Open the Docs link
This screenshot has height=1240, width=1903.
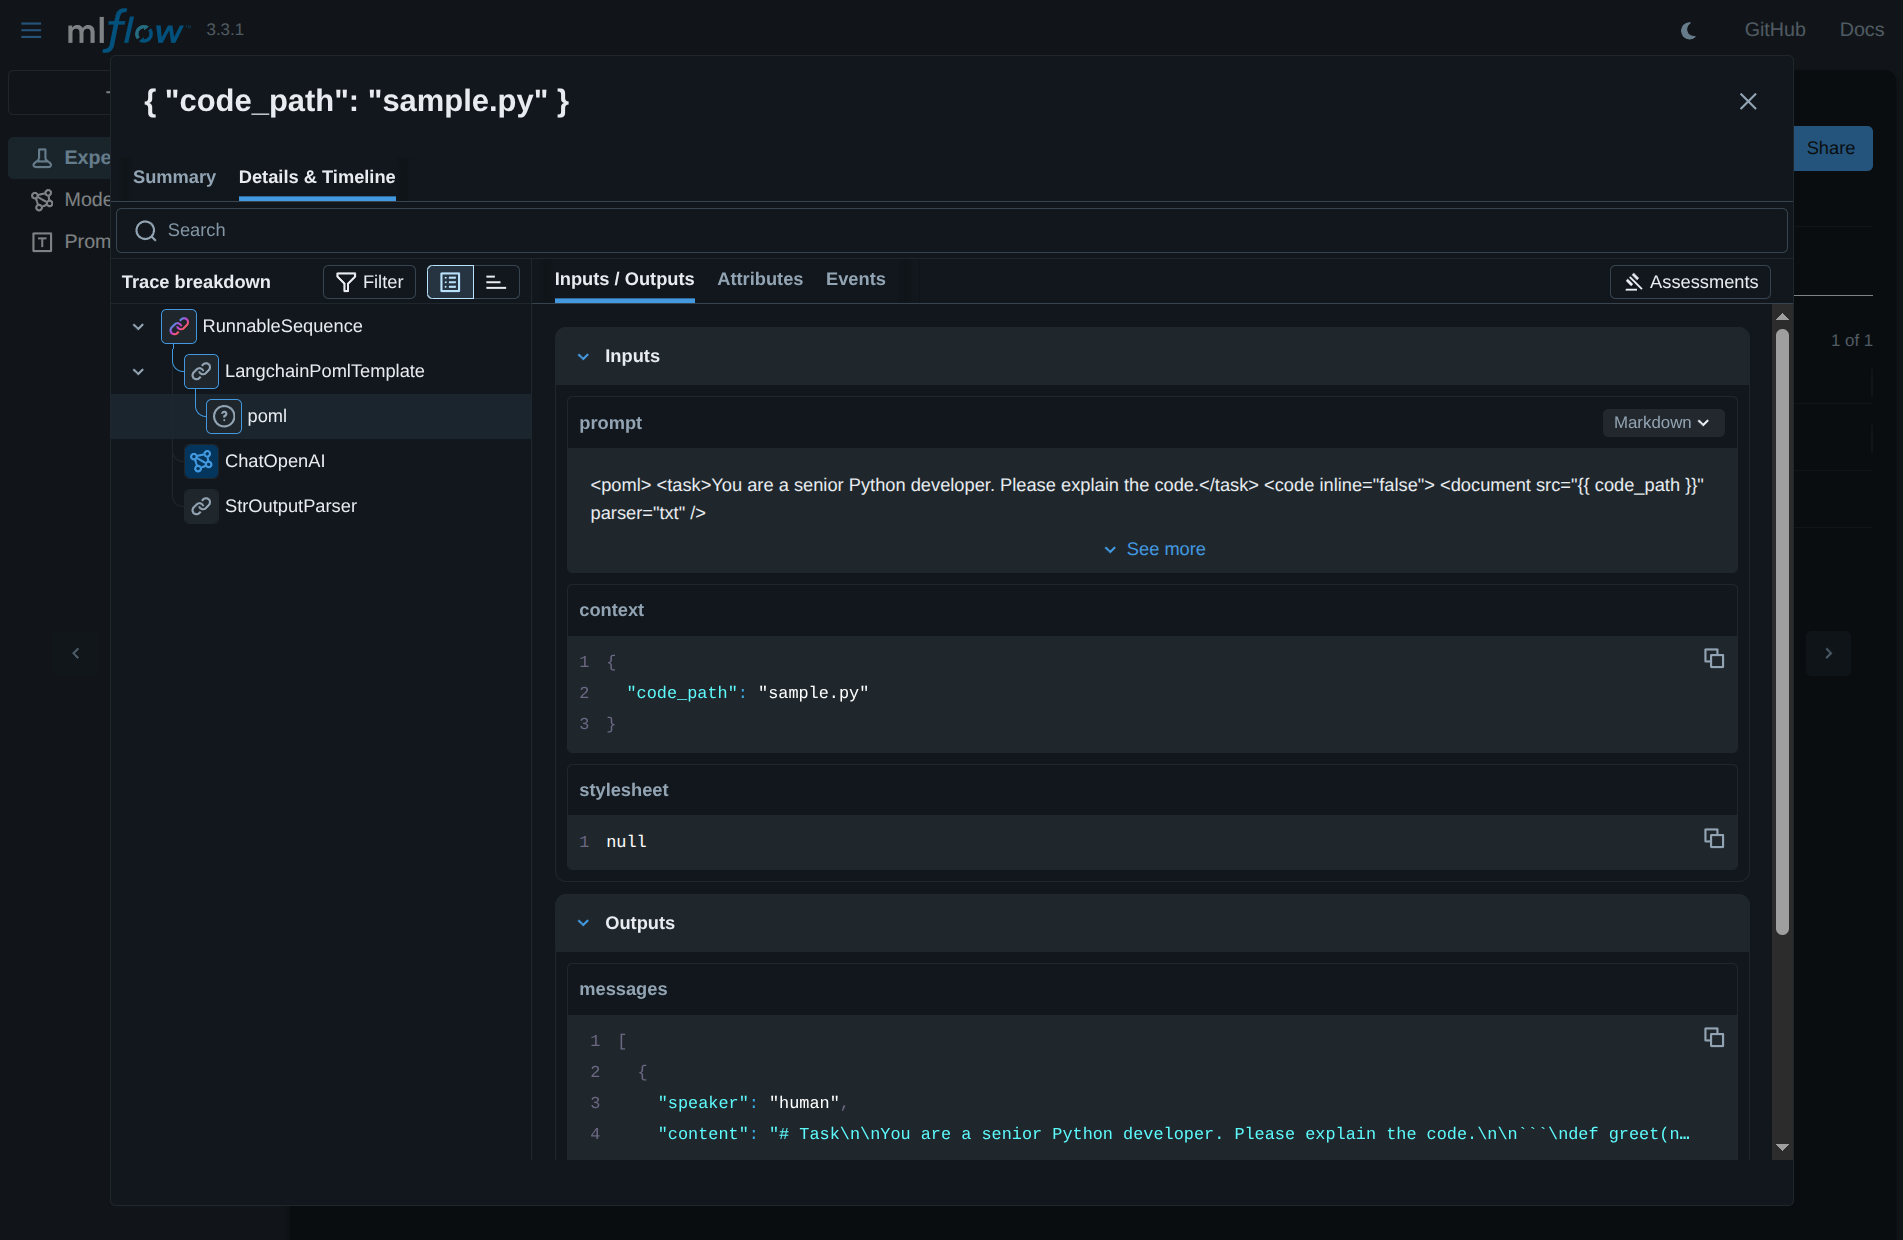(1862, 30)
